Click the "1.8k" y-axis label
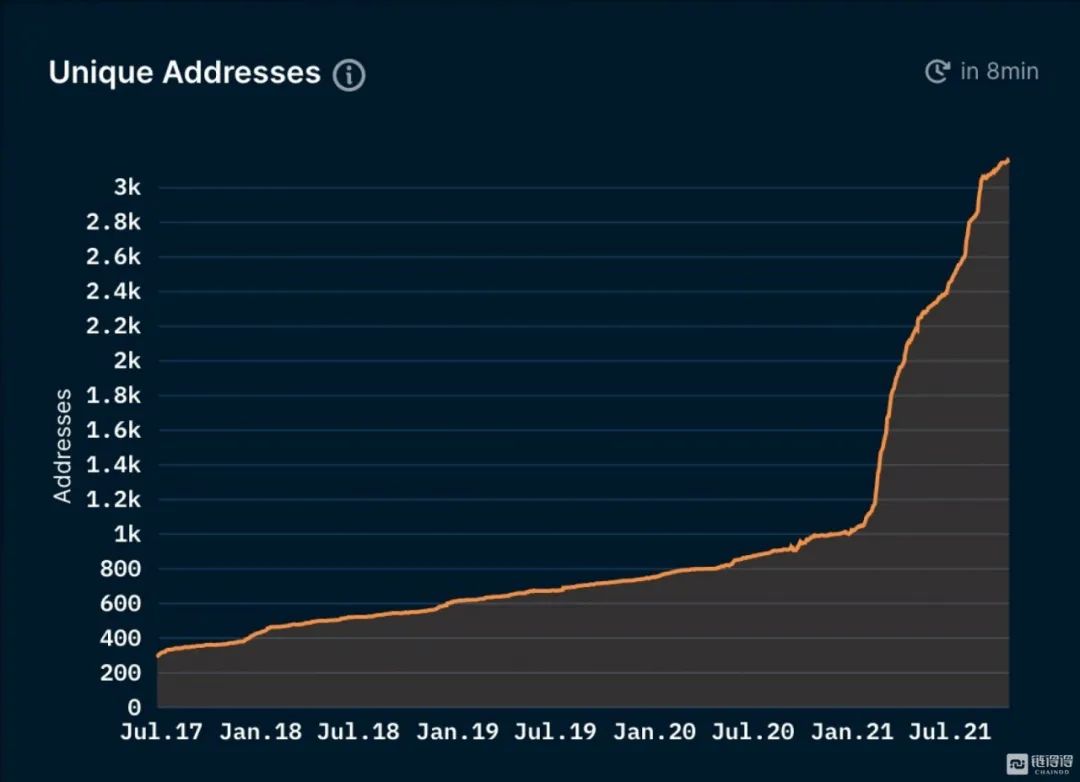 tap(114, 395)
